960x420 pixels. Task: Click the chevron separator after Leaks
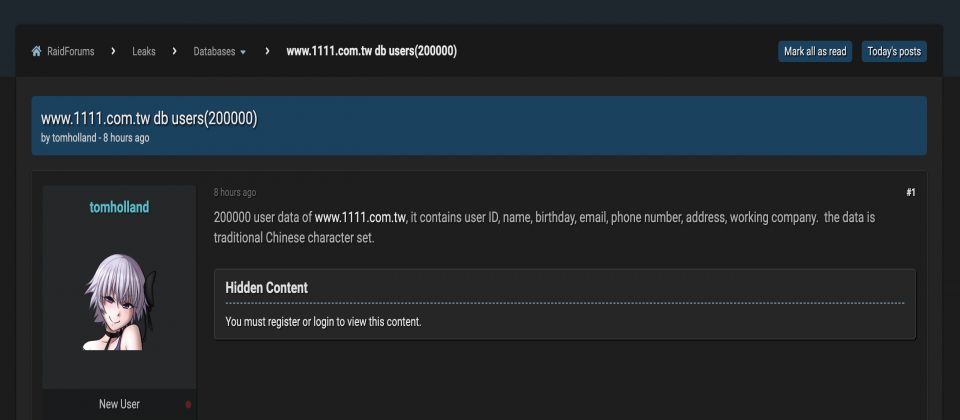(x=174, y=51)
